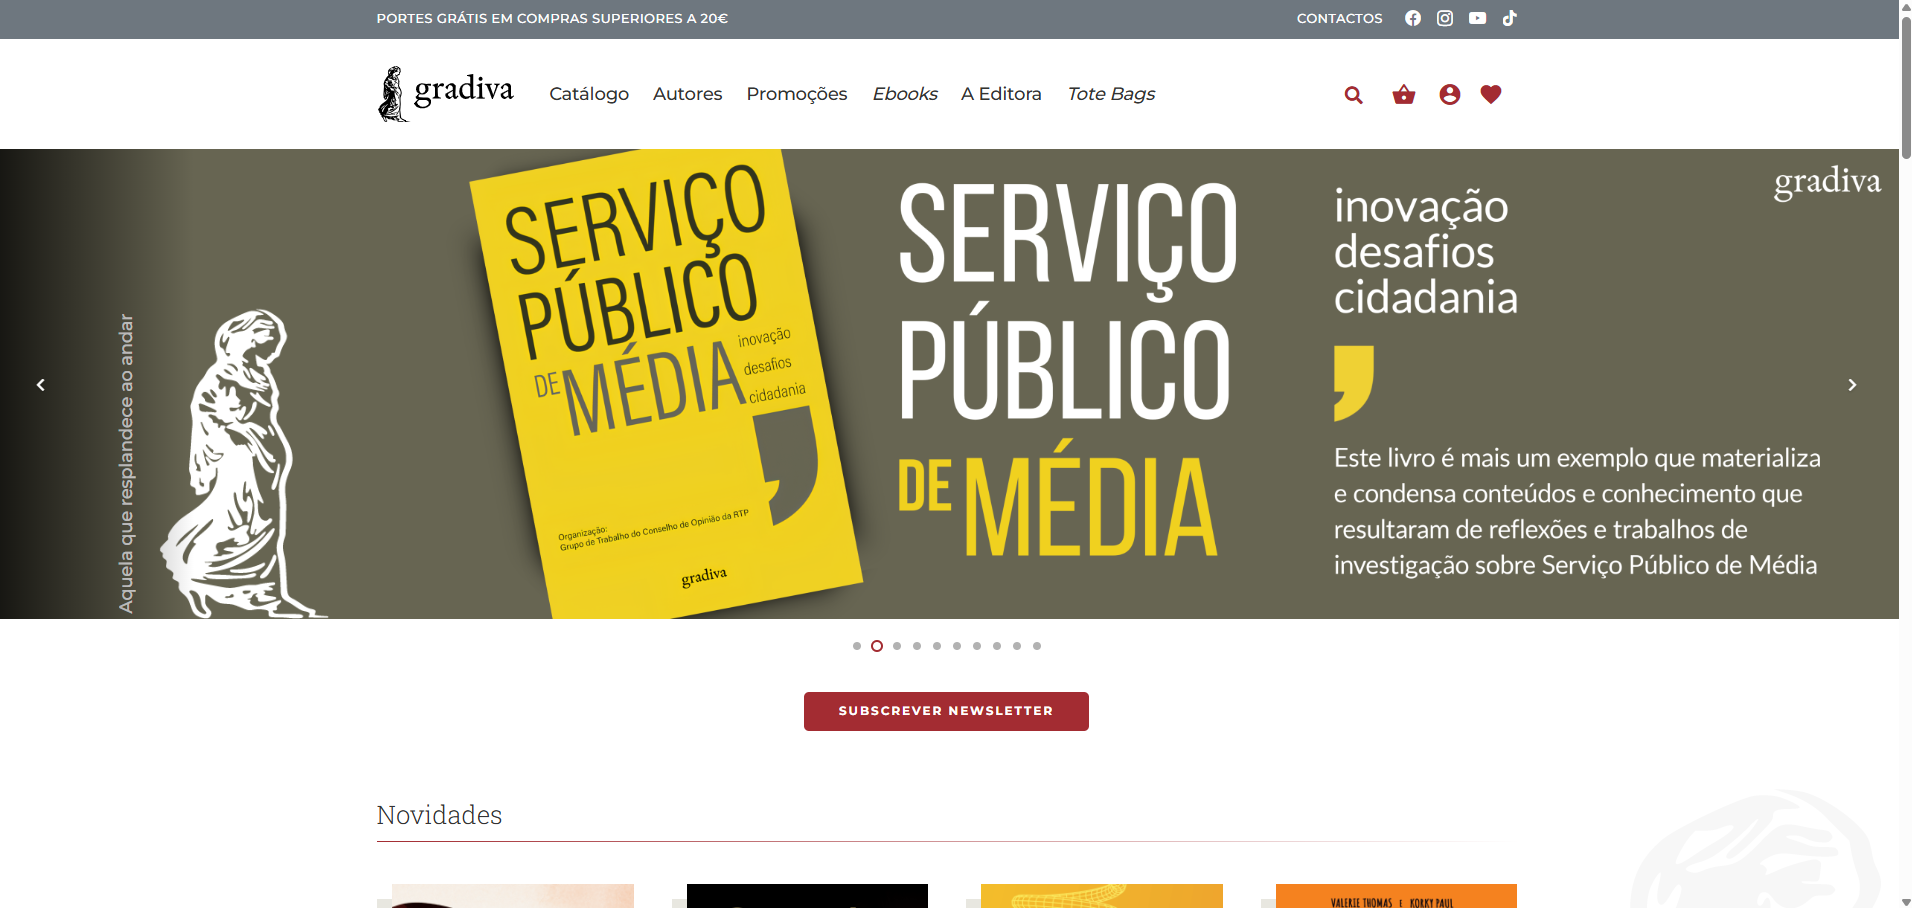The width and height of the screenshot is (1912, 908).
Task: Select the seventh carousel pagination dot
Action: 977,646
